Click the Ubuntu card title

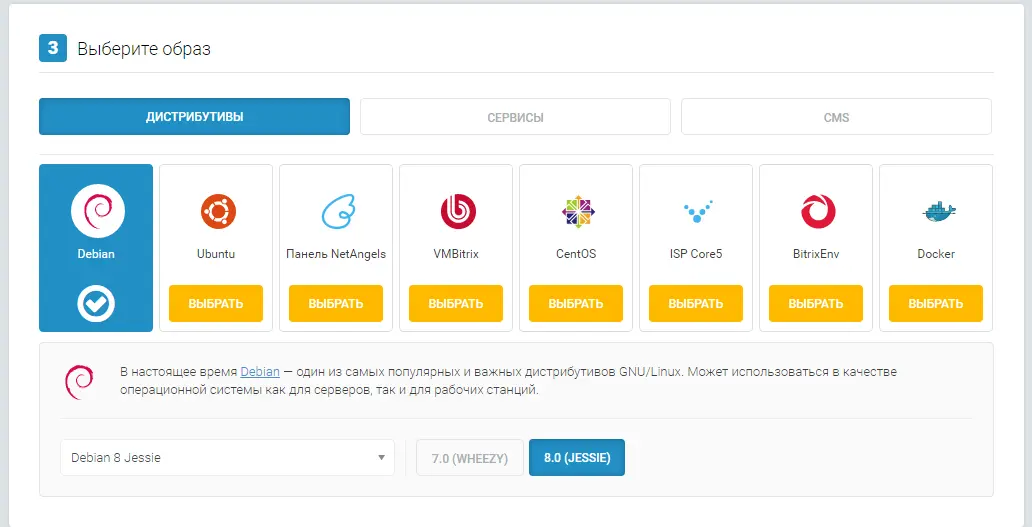216,254
